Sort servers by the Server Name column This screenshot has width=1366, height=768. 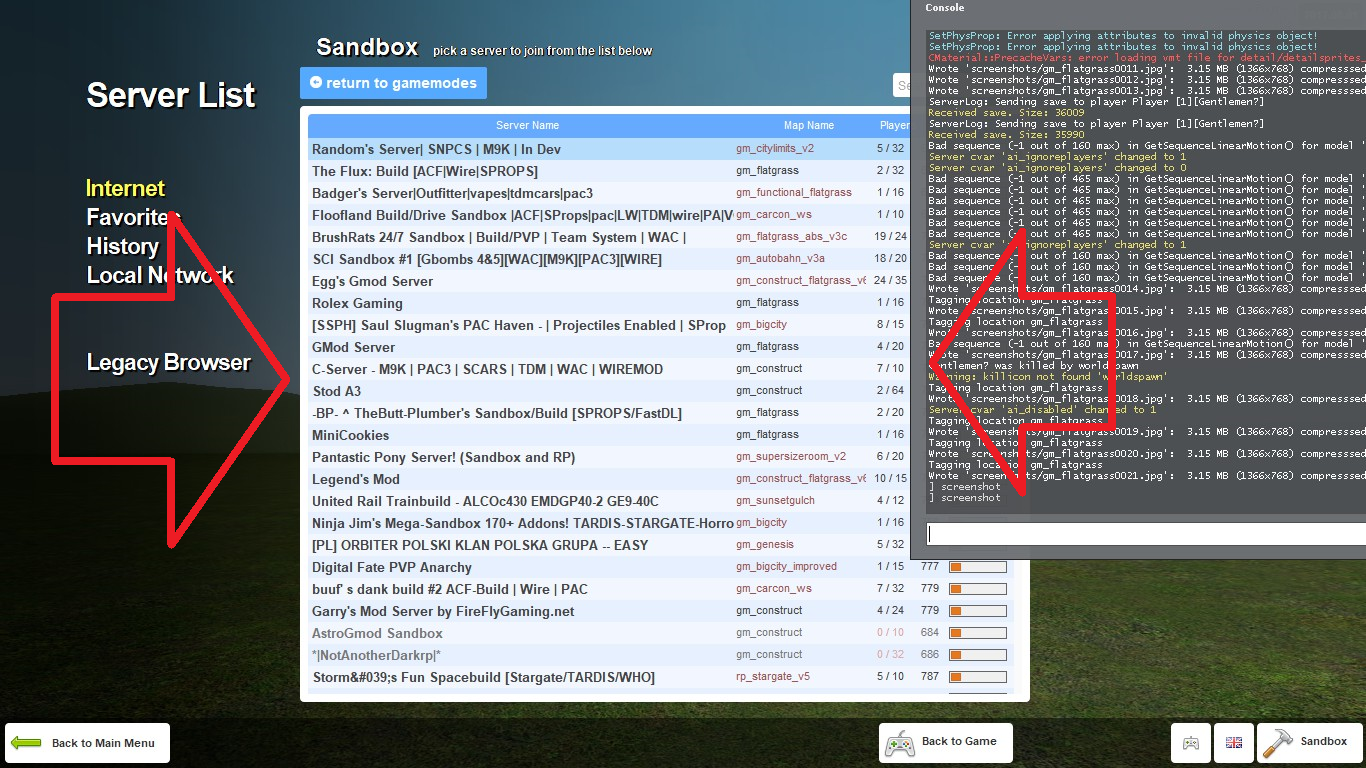tap(527, 126)
